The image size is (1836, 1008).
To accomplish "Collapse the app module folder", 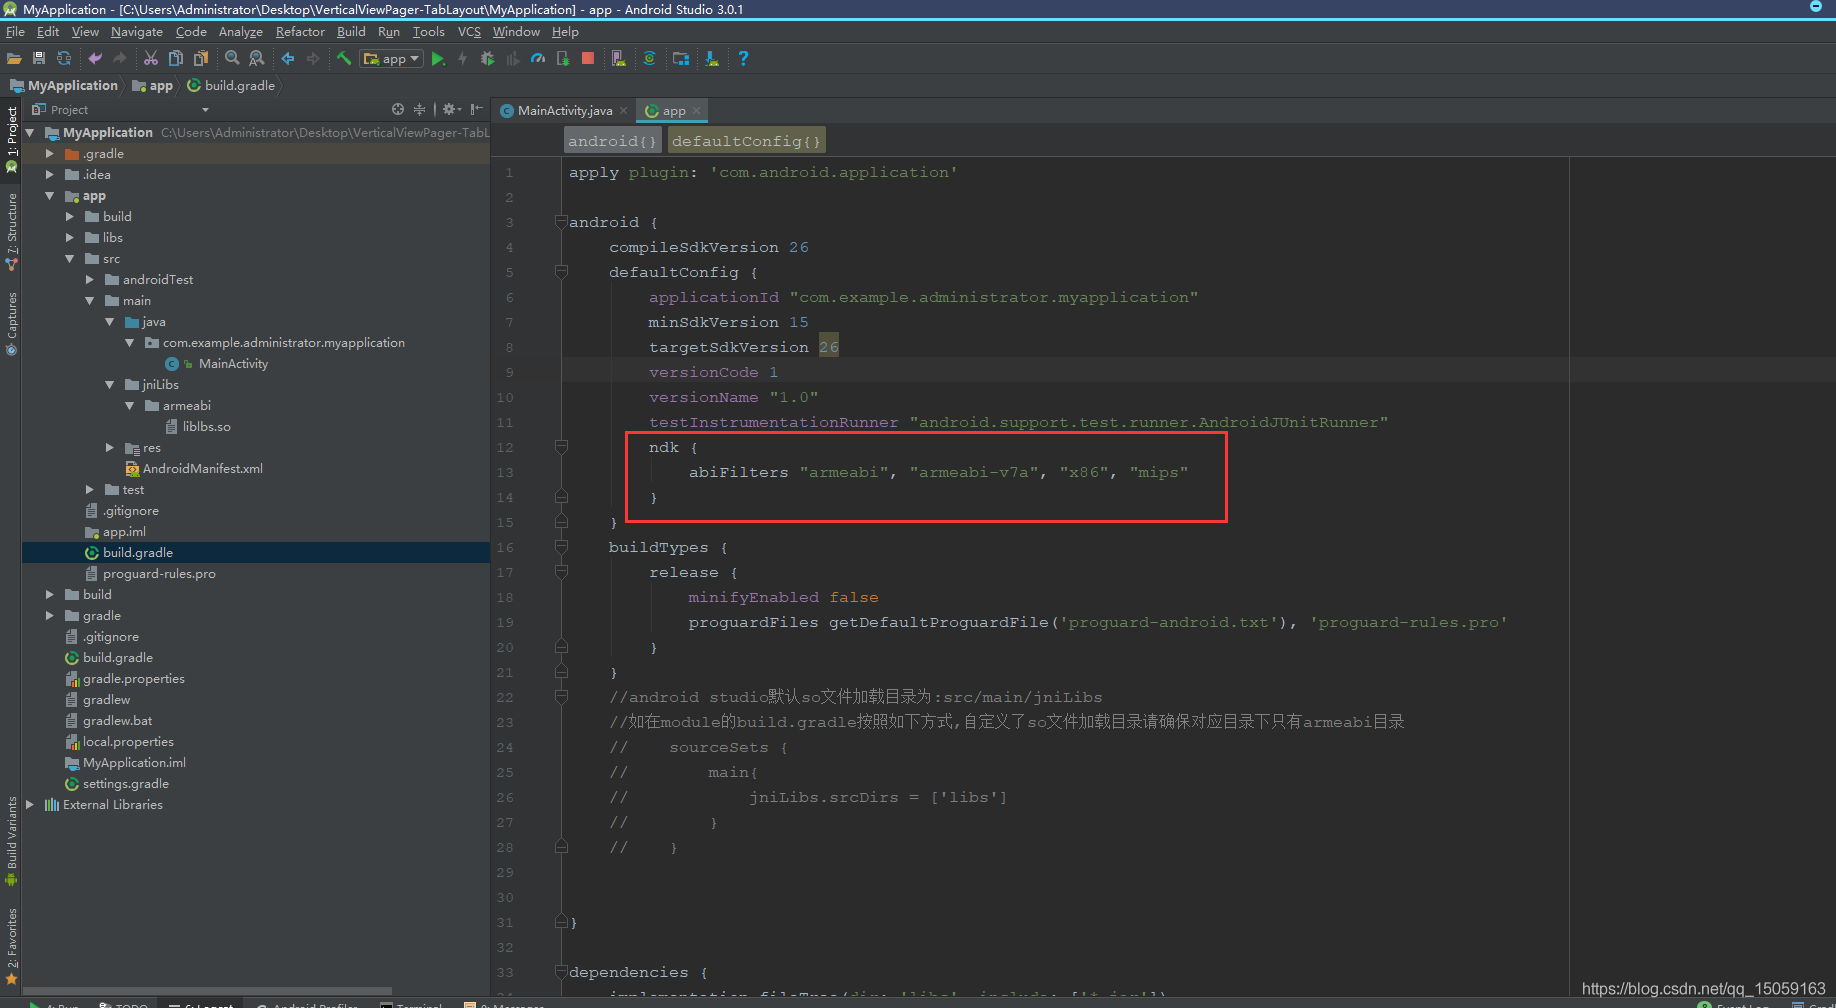I will (x=49, y=196).
